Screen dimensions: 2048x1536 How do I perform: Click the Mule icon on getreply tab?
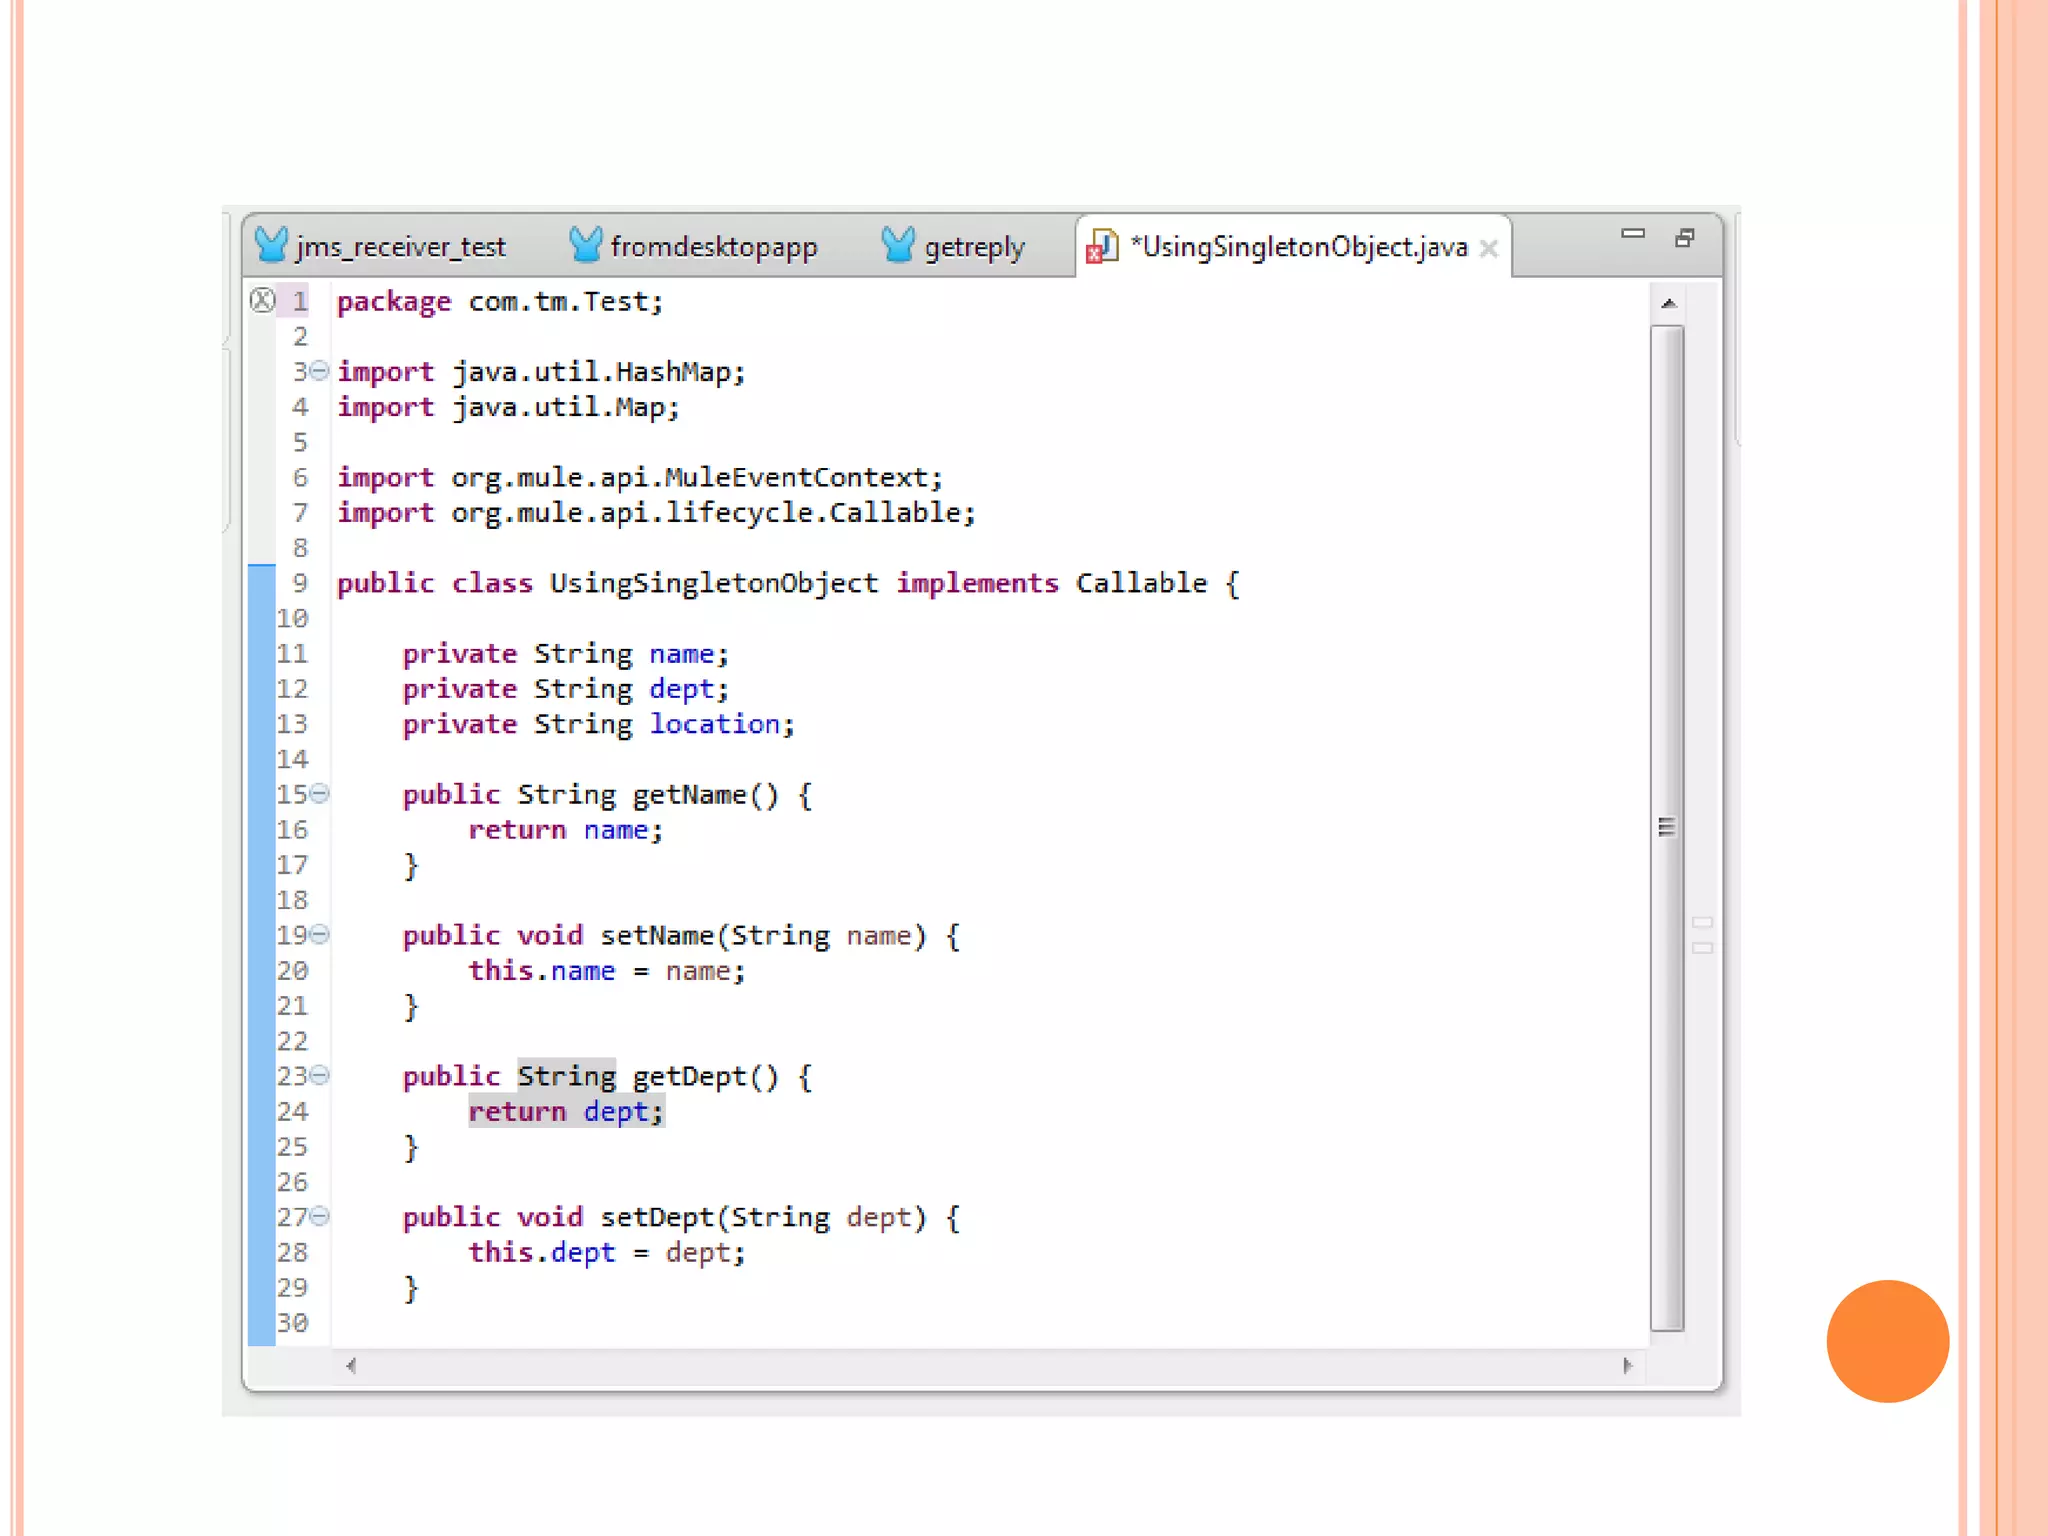(898, 245)
